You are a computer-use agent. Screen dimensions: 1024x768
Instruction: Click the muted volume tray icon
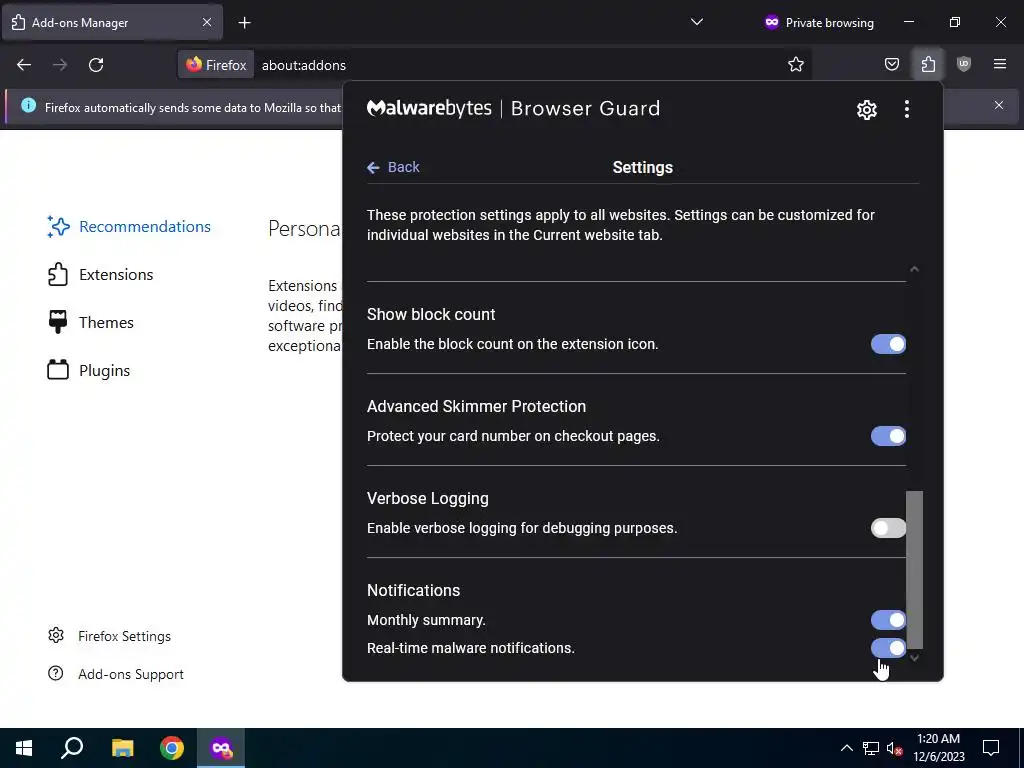coord(894,749)
